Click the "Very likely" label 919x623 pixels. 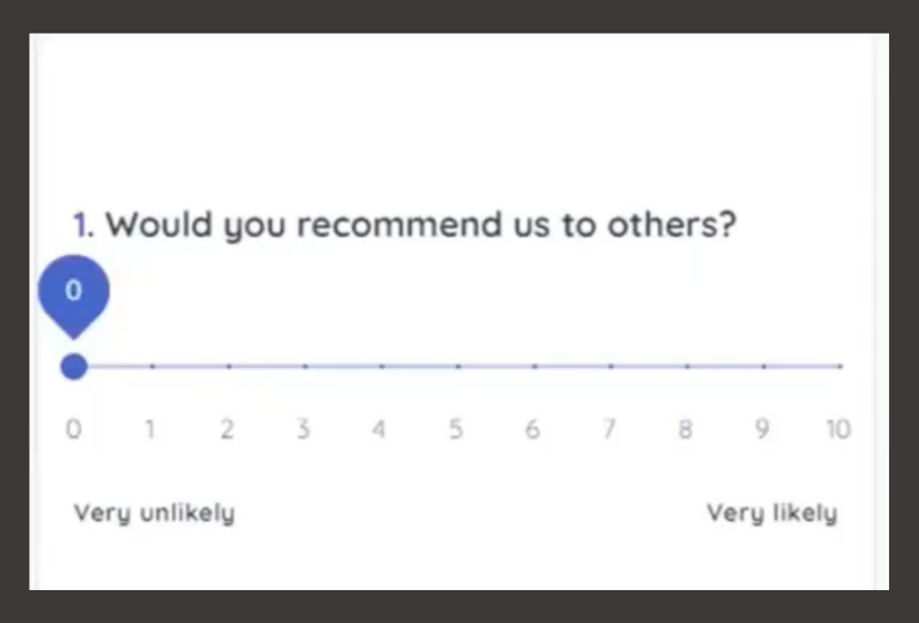point(772,514)
